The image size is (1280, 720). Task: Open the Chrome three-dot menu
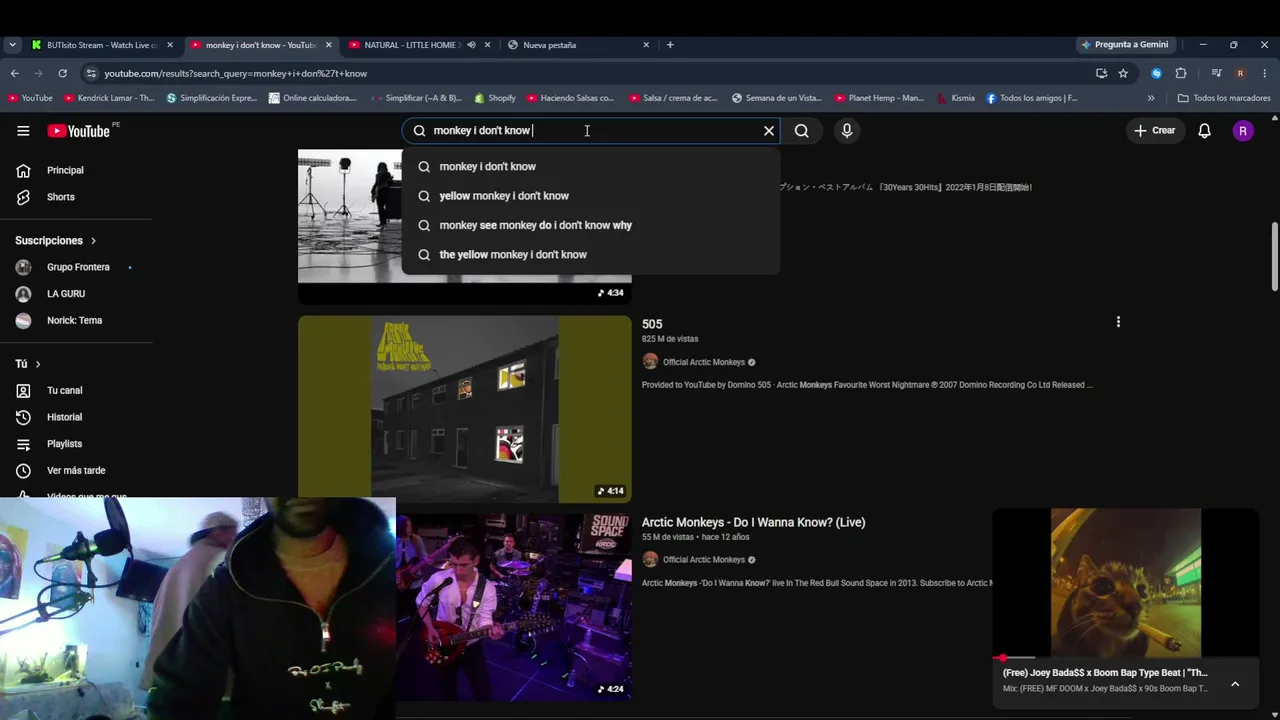[x=1264, y=73]
